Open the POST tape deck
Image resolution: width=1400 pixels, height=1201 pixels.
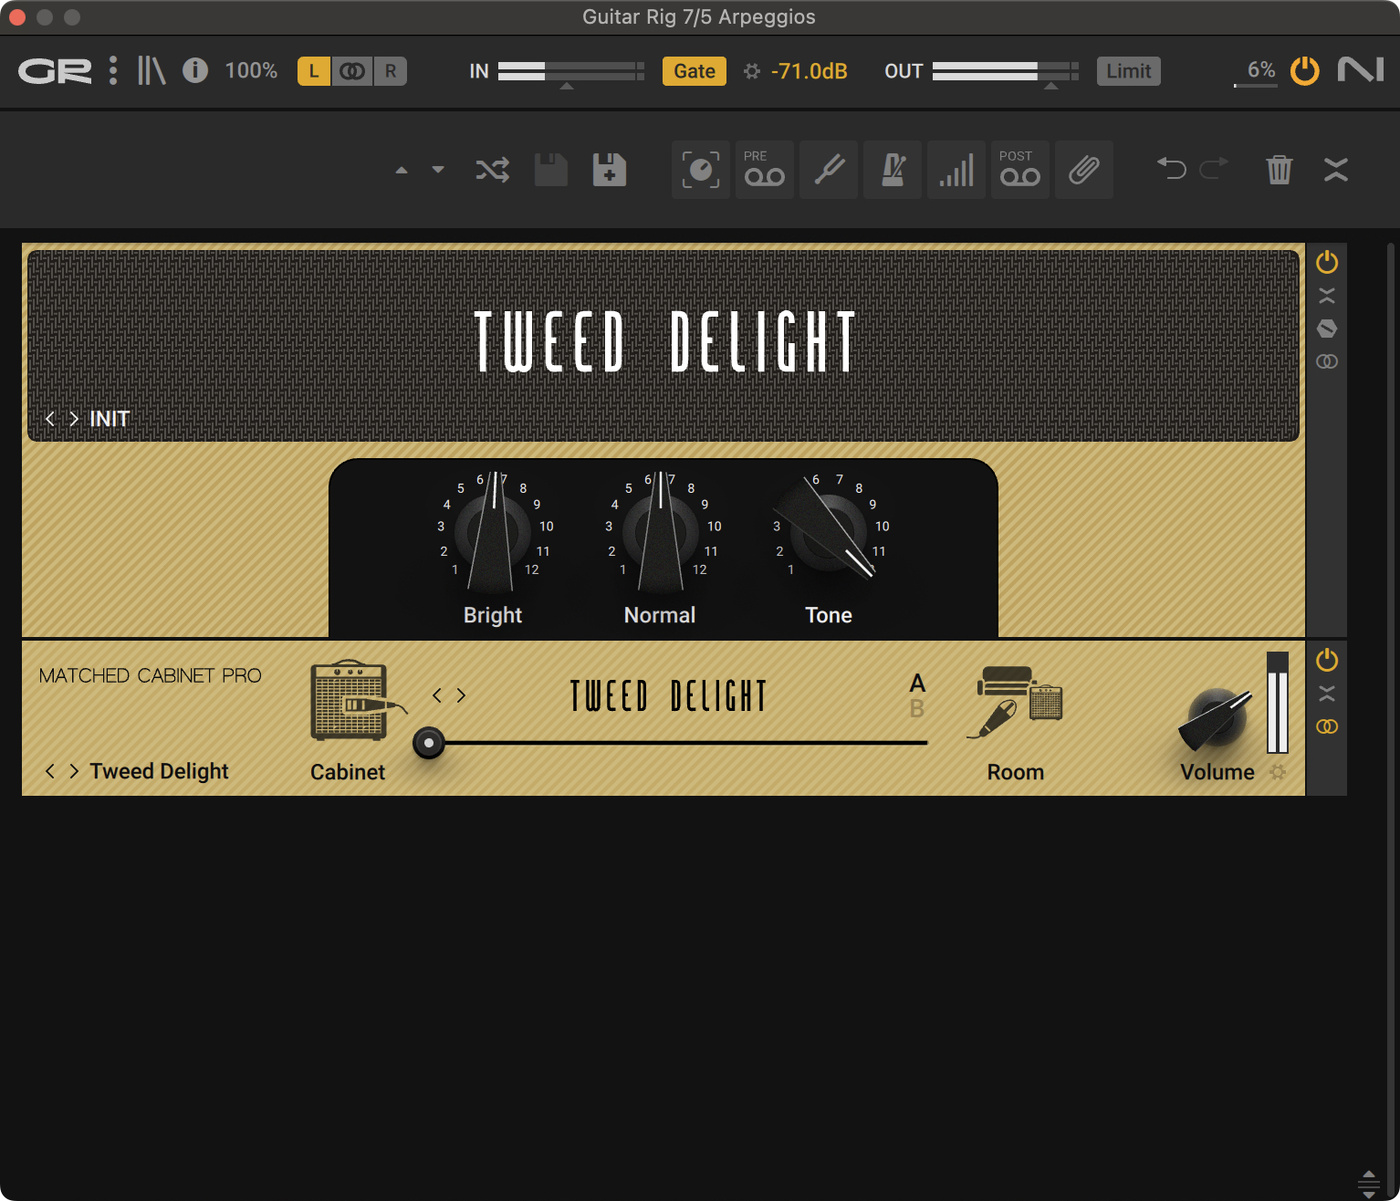[x=1020, y=170]
